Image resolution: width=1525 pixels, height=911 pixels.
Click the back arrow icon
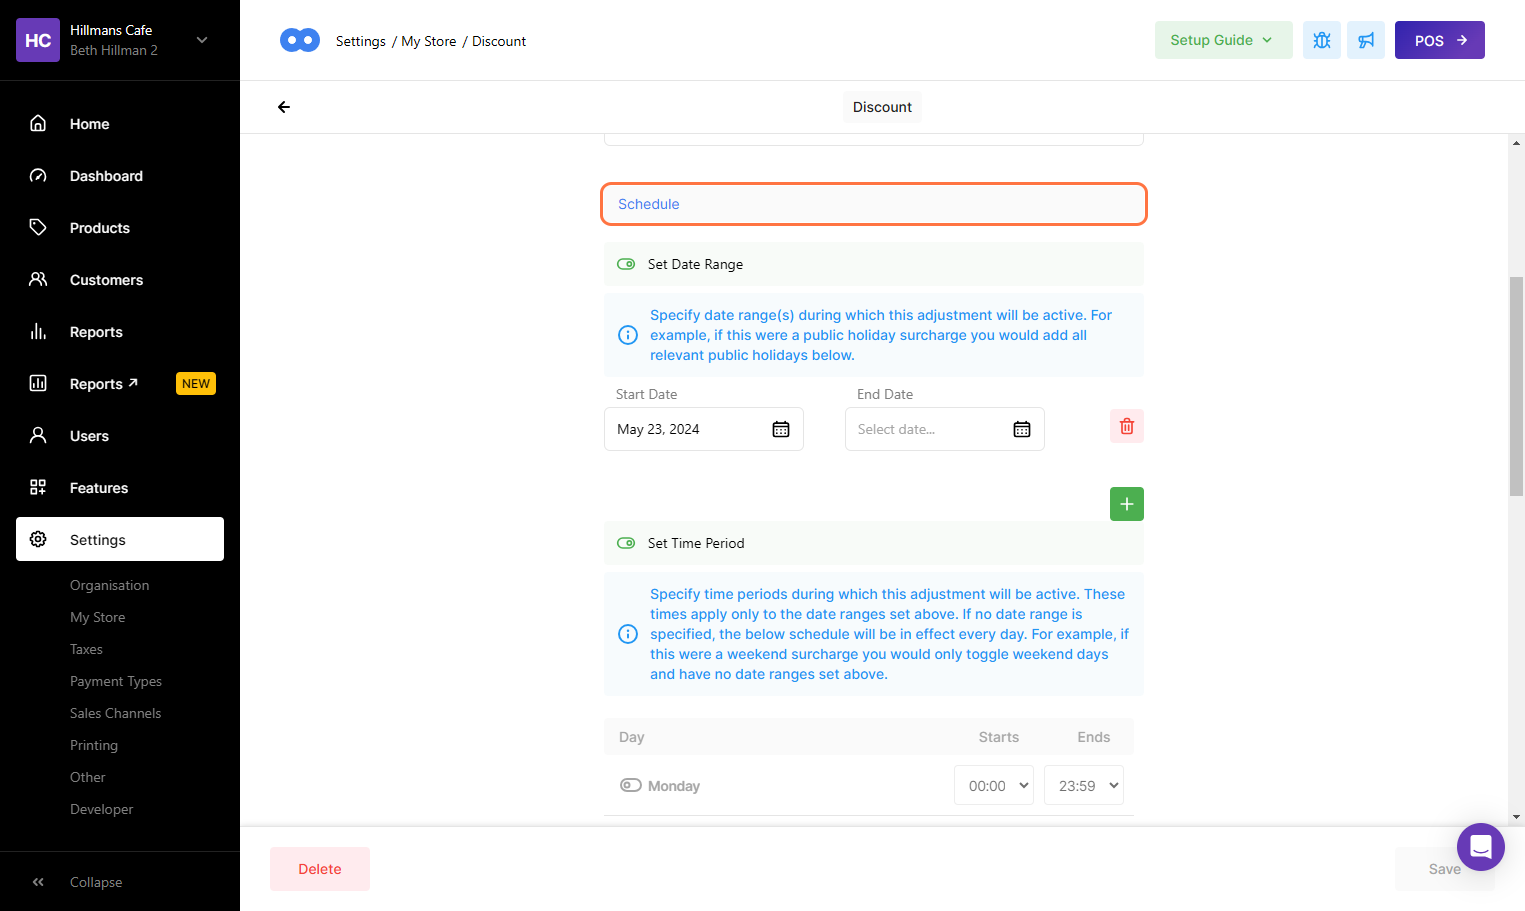click(x=284, y=107)
